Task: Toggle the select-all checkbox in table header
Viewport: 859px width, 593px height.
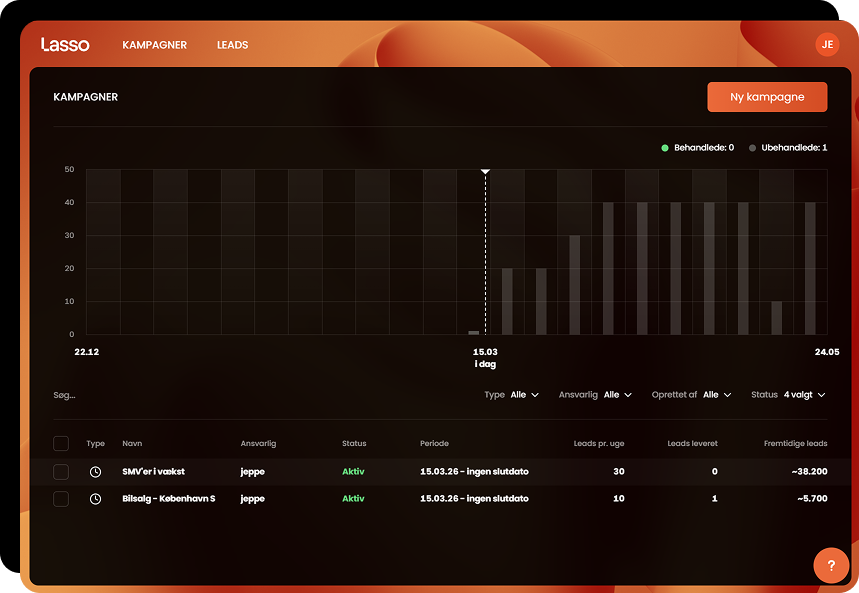Action: [x=61, y=443]
